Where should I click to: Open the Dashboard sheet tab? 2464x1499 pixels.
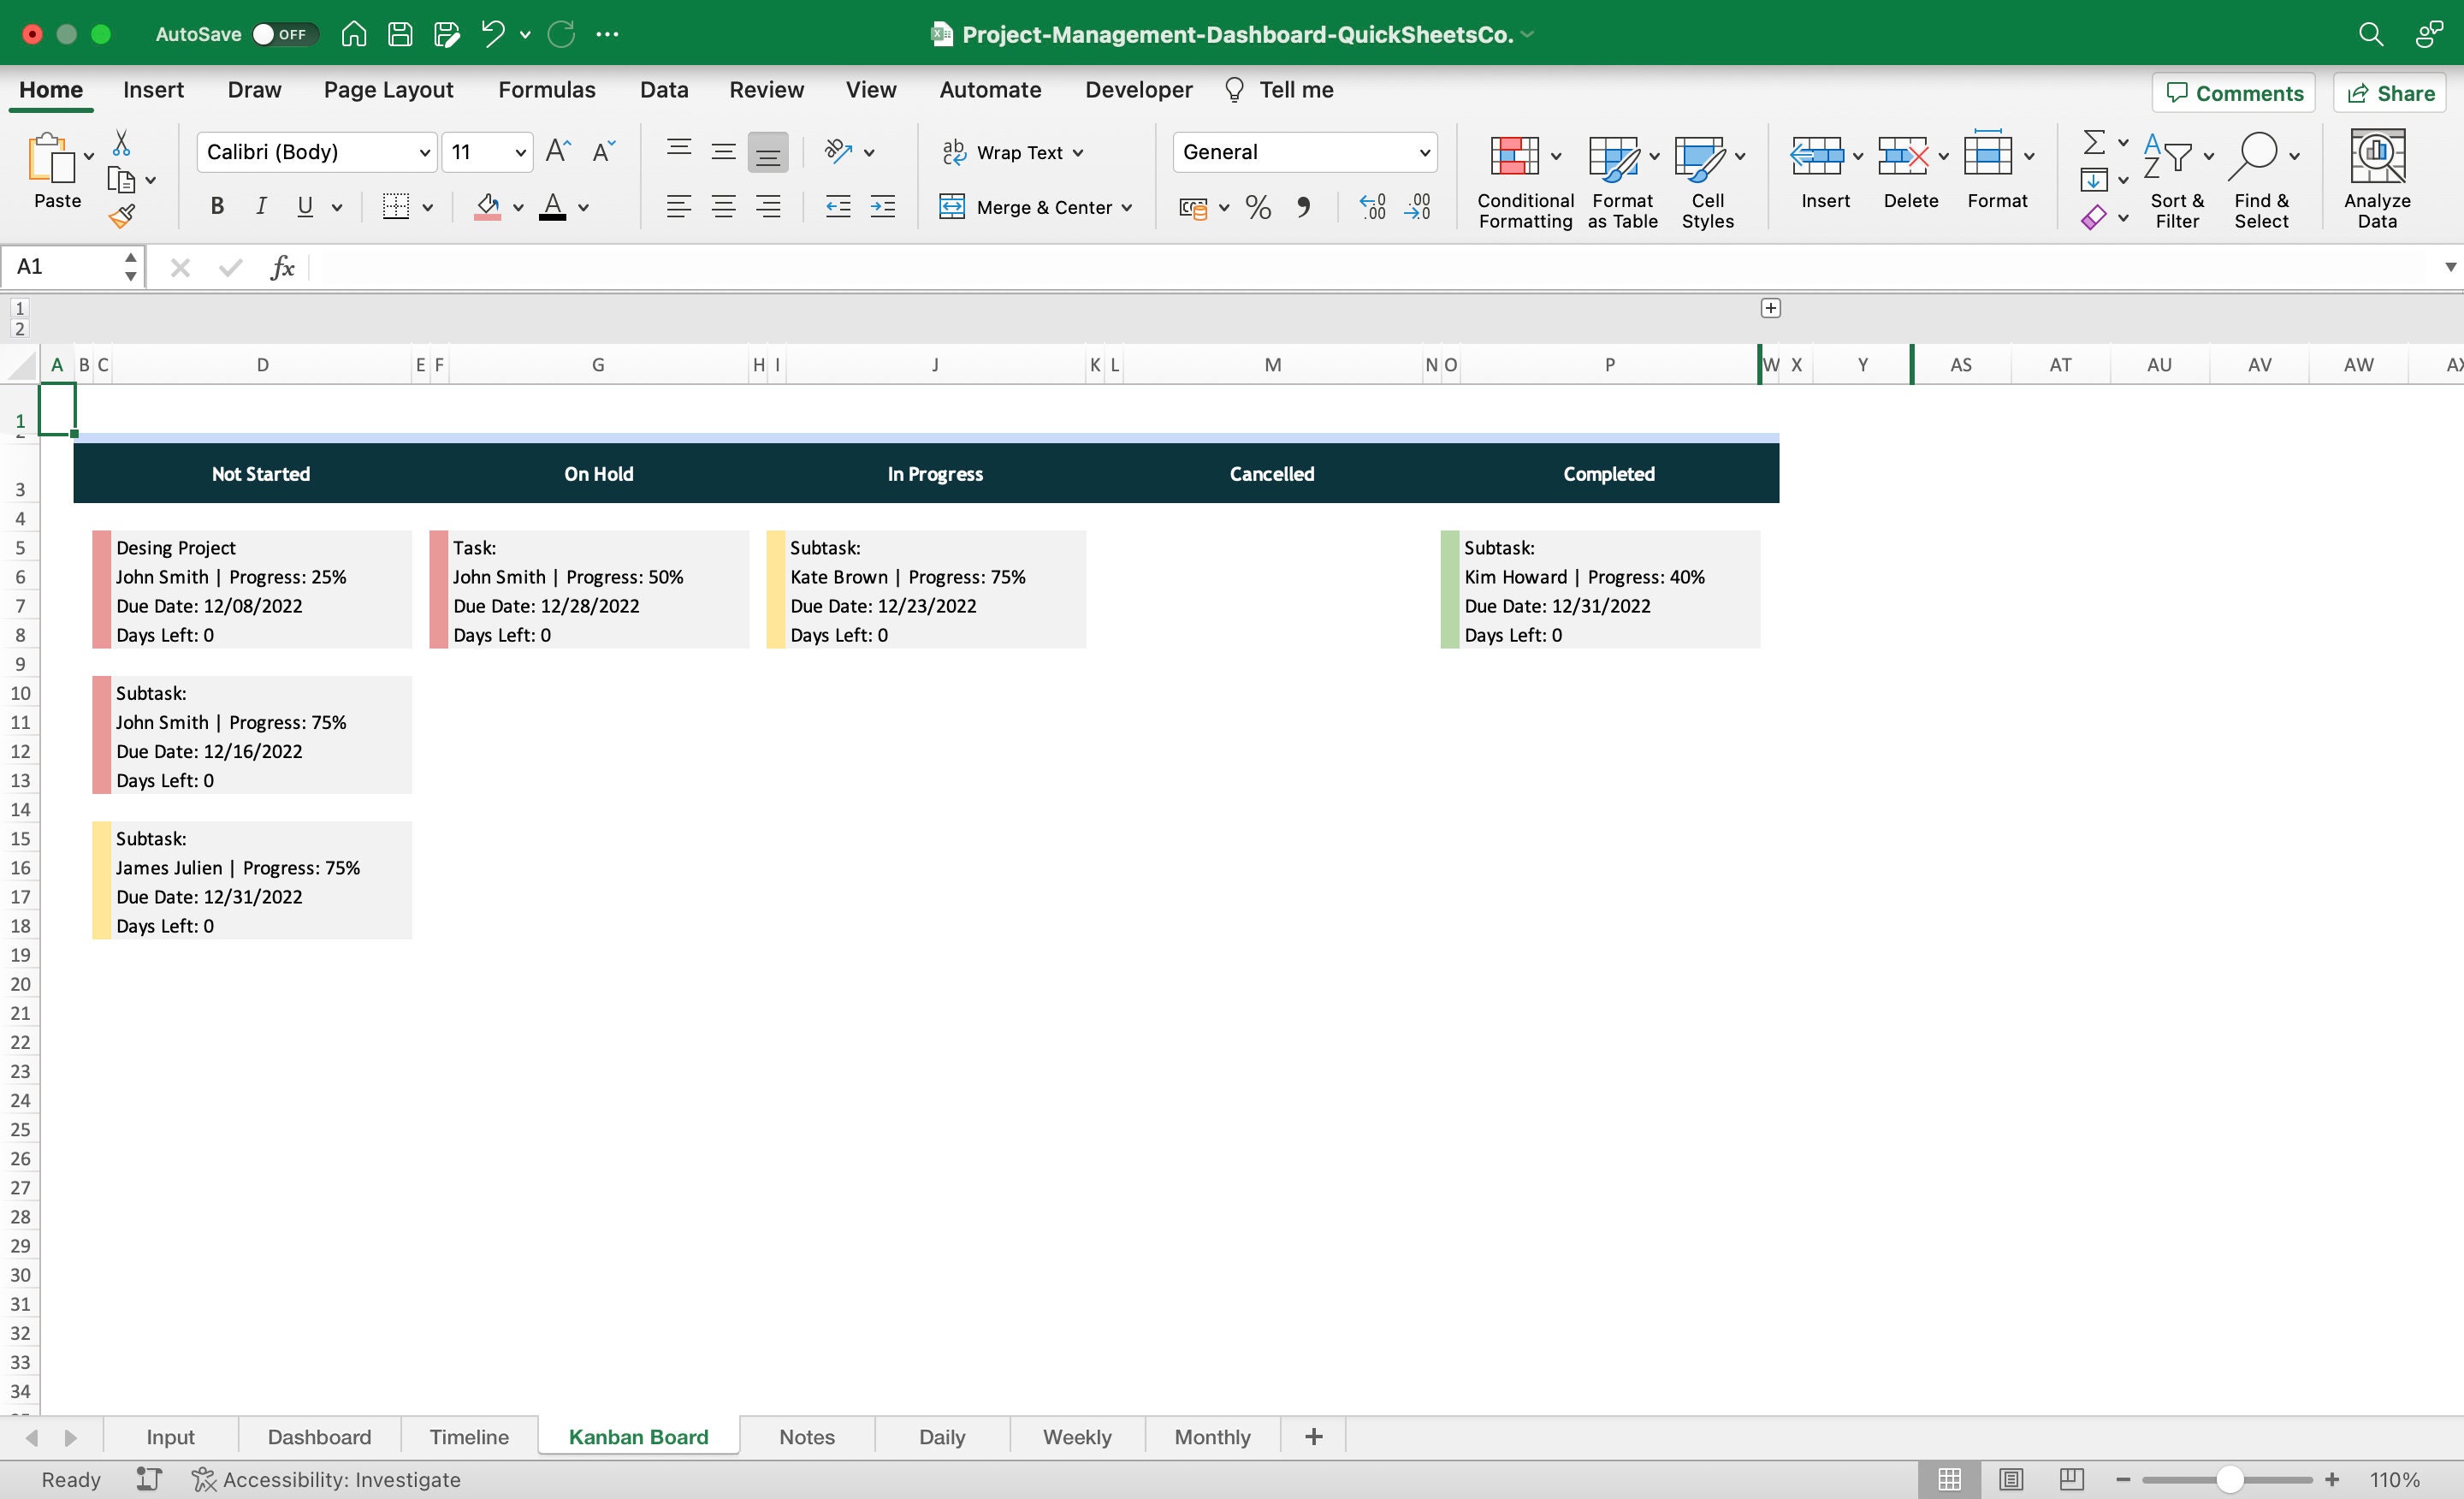tap(318, 1436)
